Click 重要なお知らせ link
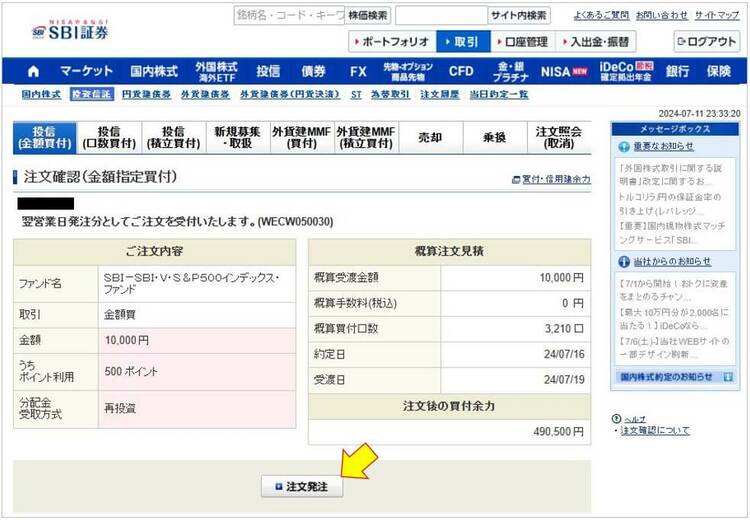This screenshot has width=750, height=520. pos(663,146)
